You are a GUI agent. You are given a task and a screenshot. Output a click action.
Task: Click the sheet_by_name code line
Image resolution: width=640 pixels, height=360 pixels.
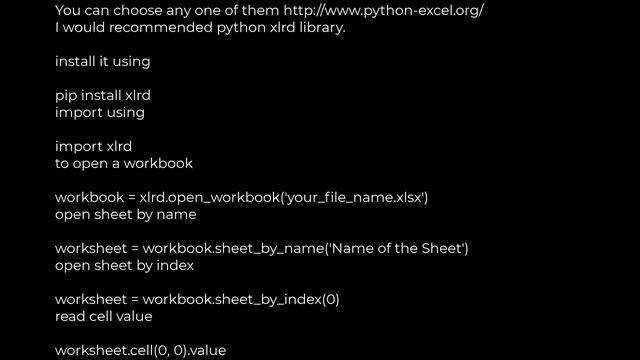tap(262, 249)
